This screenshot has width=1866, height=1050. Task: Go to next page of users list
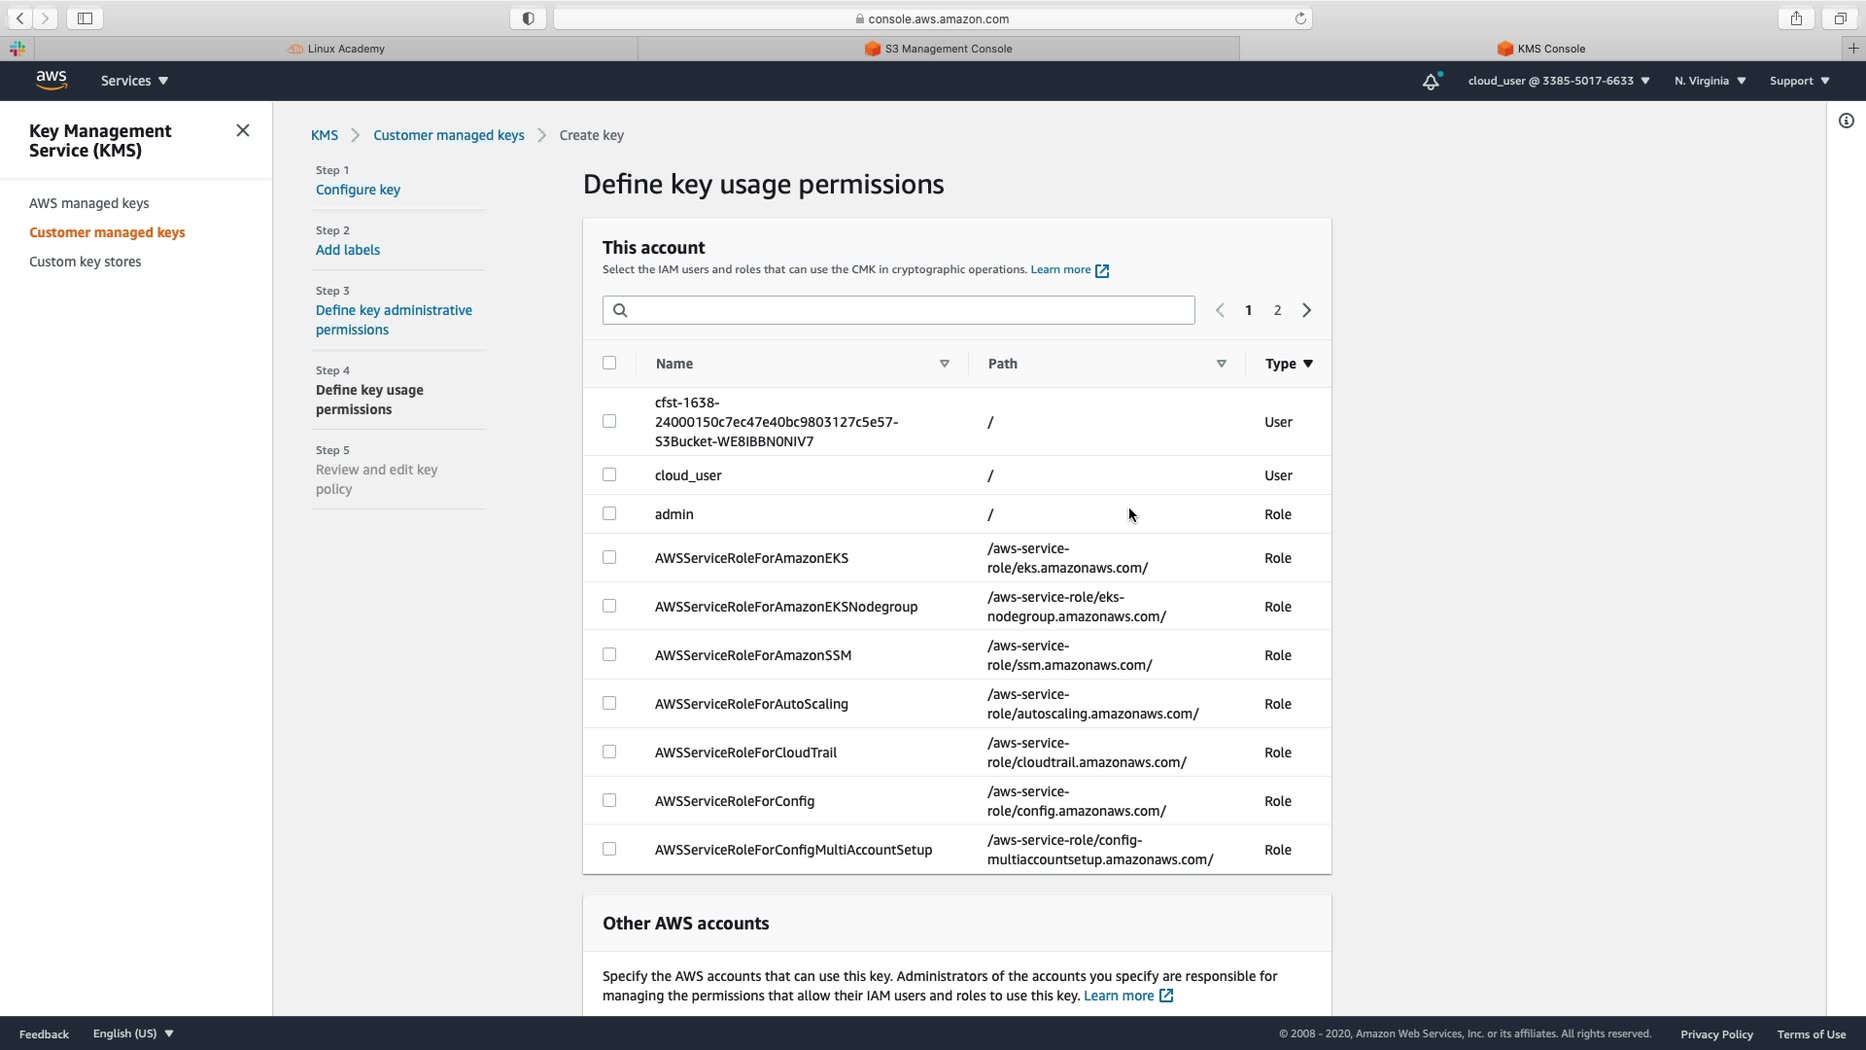pyautogui.click(x=1306, y=310)
